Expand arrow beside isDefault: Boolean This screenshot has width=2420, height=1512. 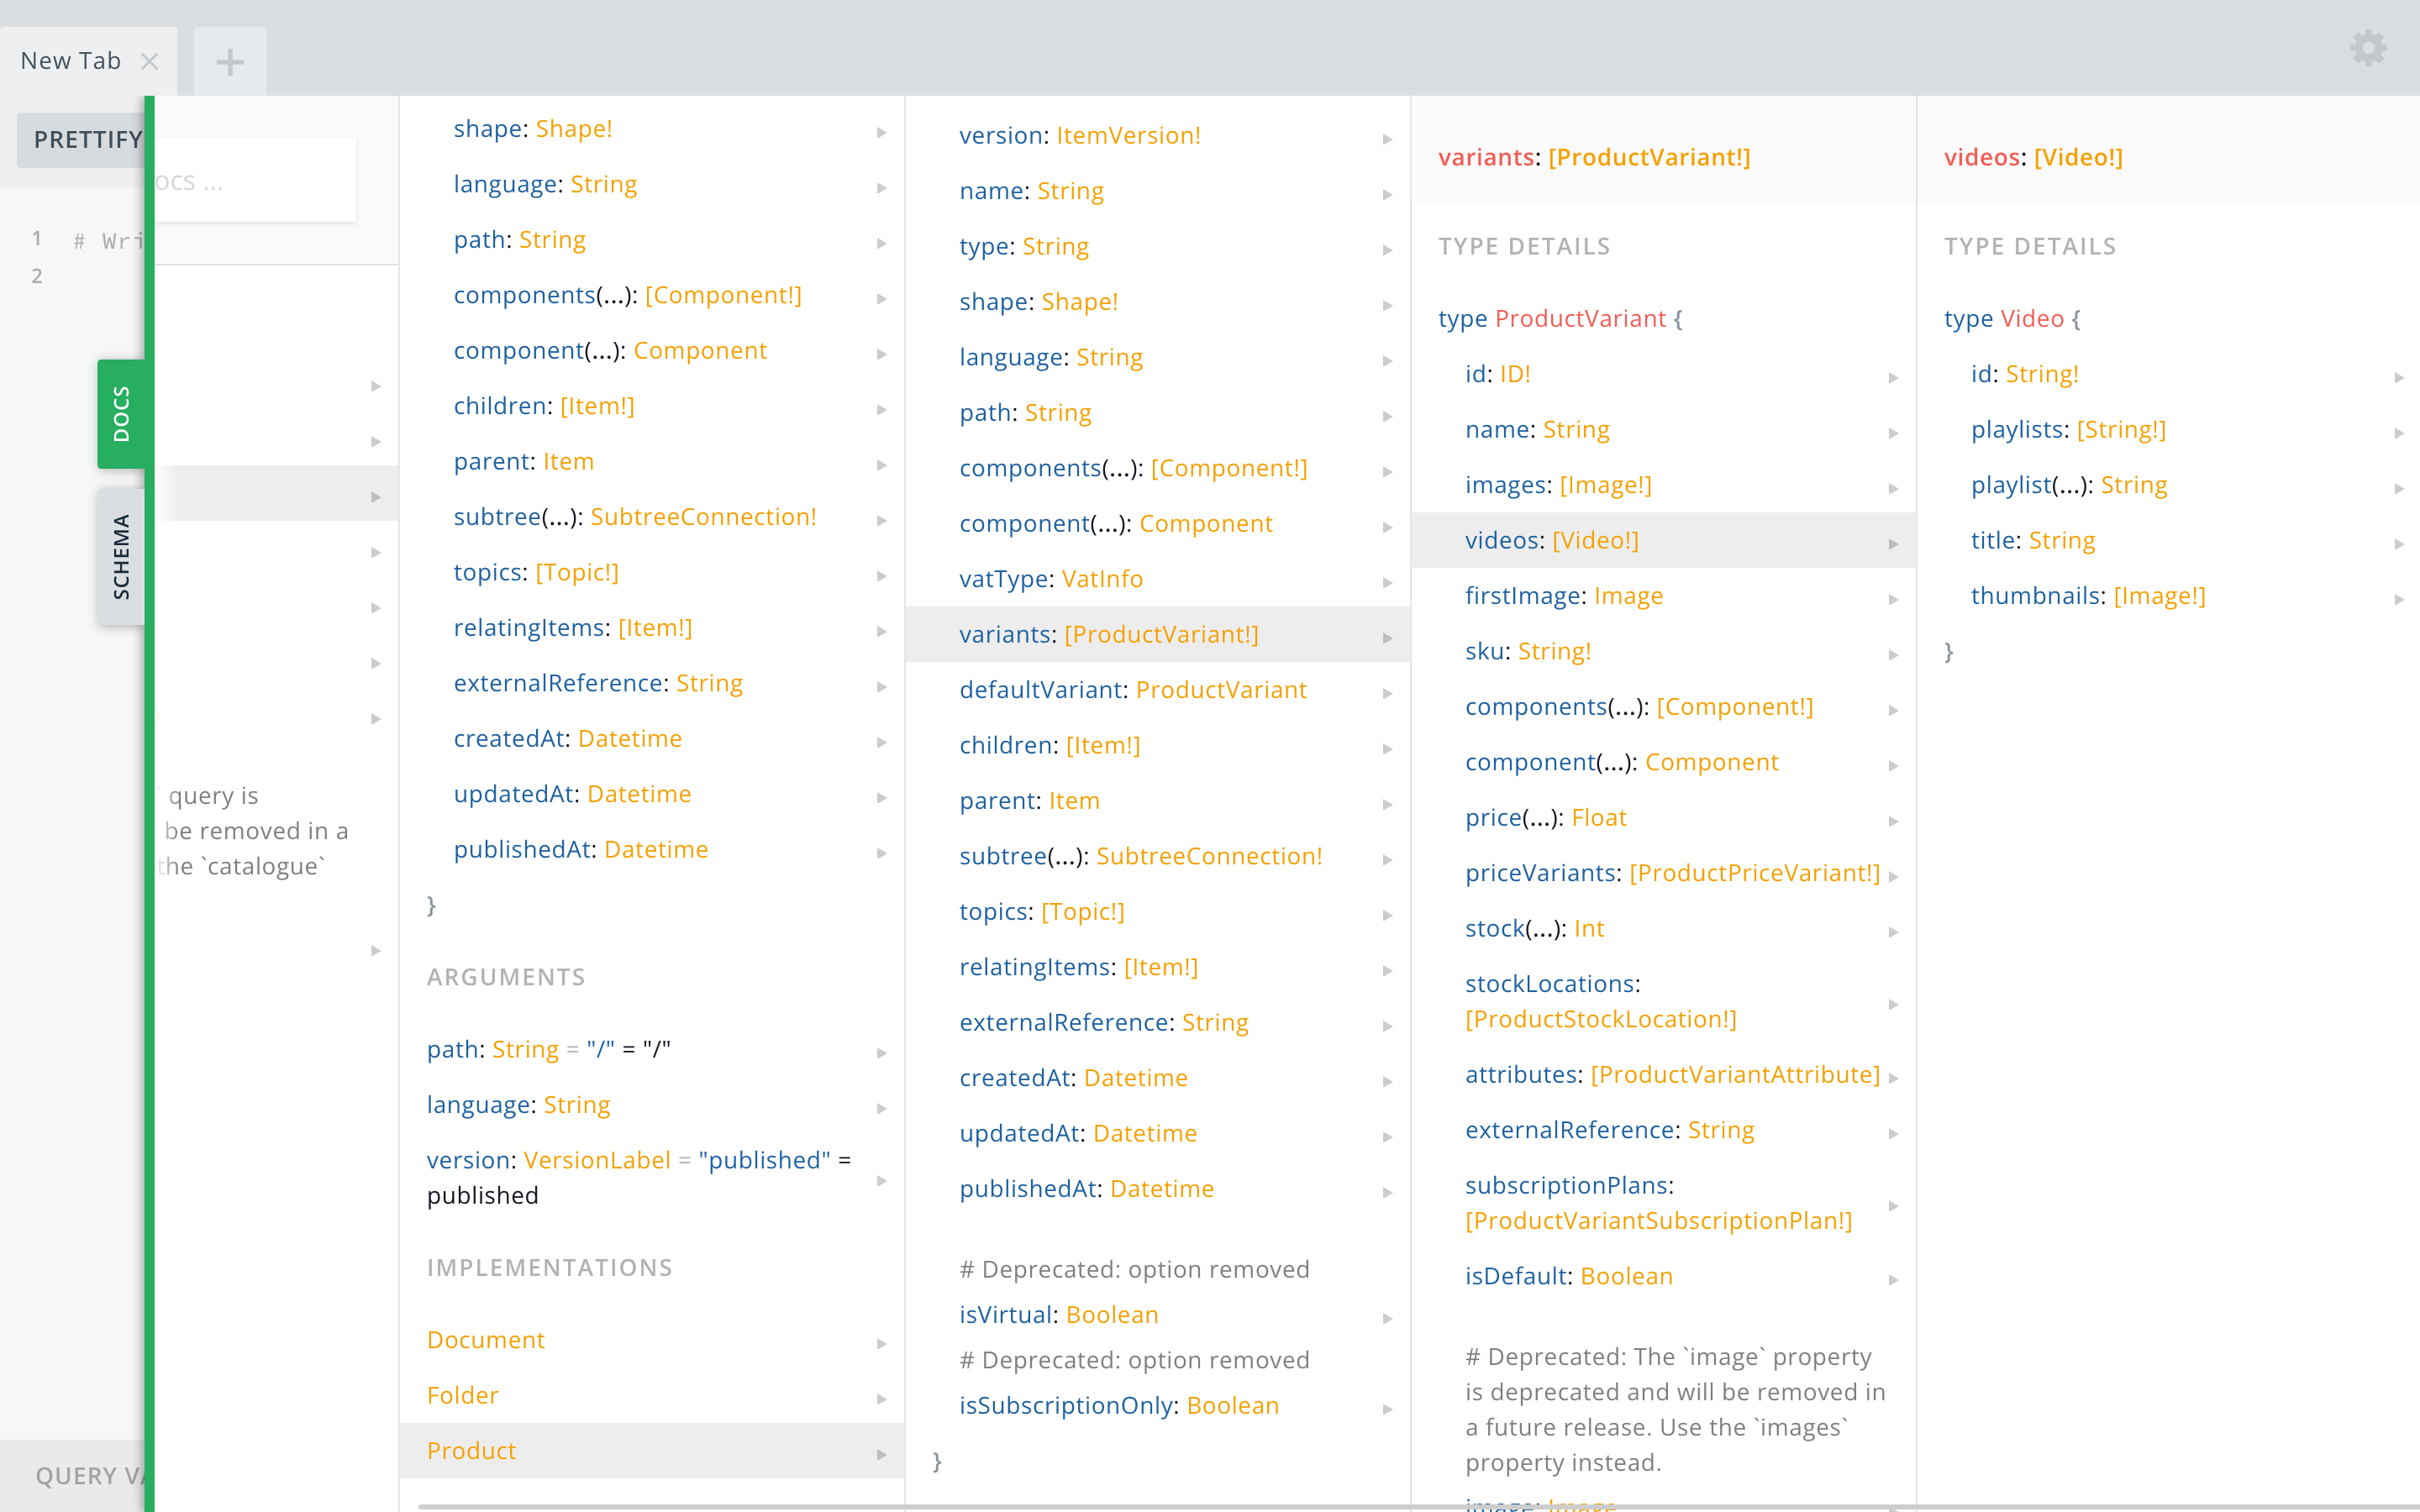tap(1893, 1279)
